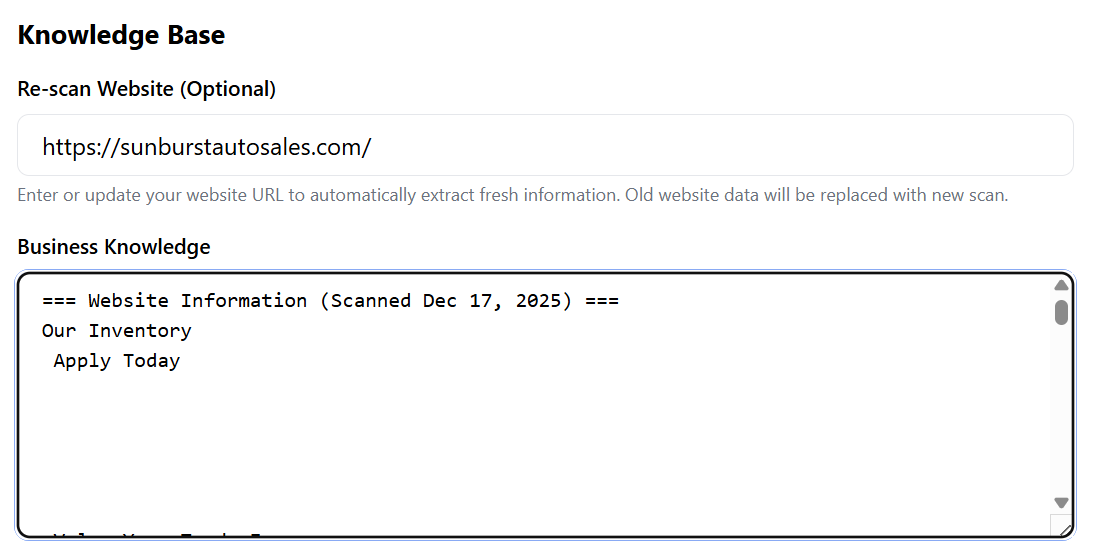
Task: Click the helper text about updating website URL
Action: 512,195
